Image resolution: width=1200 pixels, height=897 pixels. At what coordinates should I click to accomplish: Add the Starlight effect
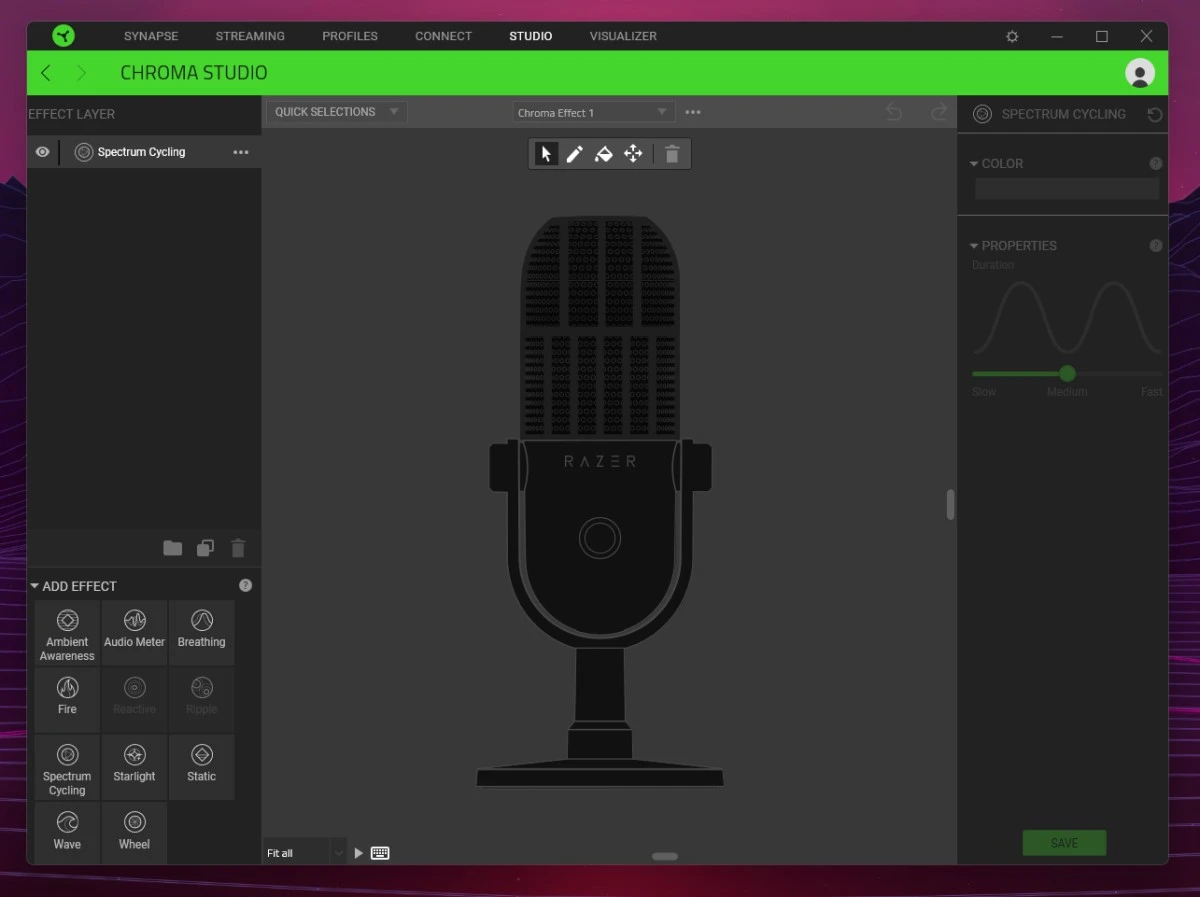pyautogui.click(x=134, y=764)
